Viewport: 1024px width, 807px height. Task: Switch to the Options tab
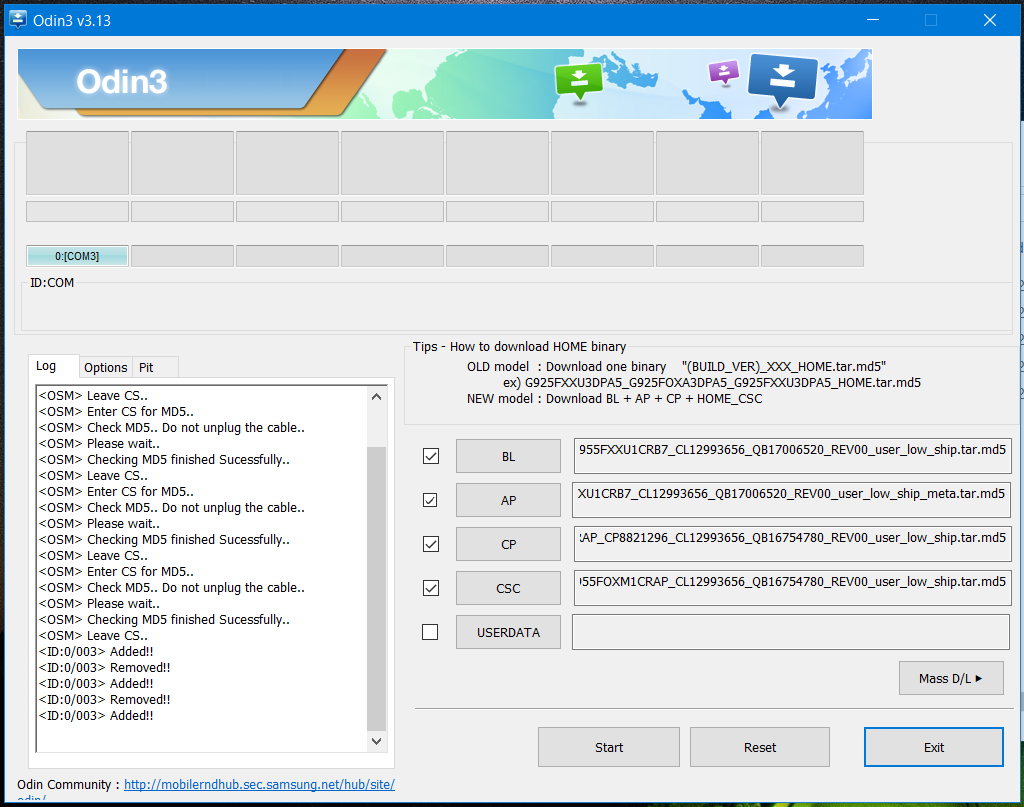[x=105, y=367]
